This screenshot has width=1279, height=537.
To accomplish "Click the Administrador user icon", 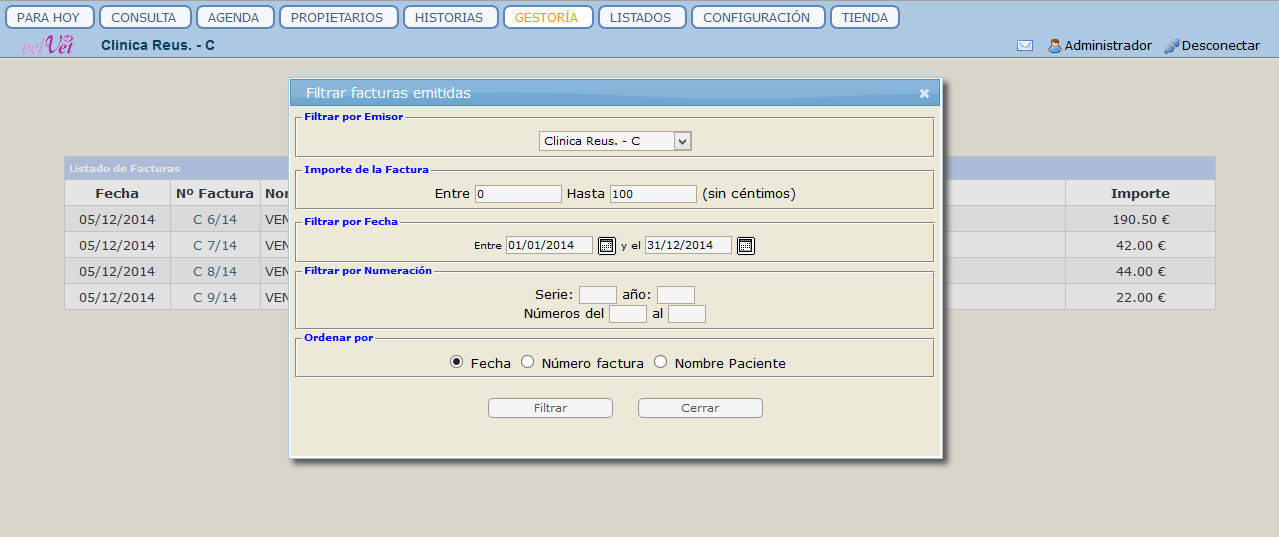I will click(x=1054, y=46).
